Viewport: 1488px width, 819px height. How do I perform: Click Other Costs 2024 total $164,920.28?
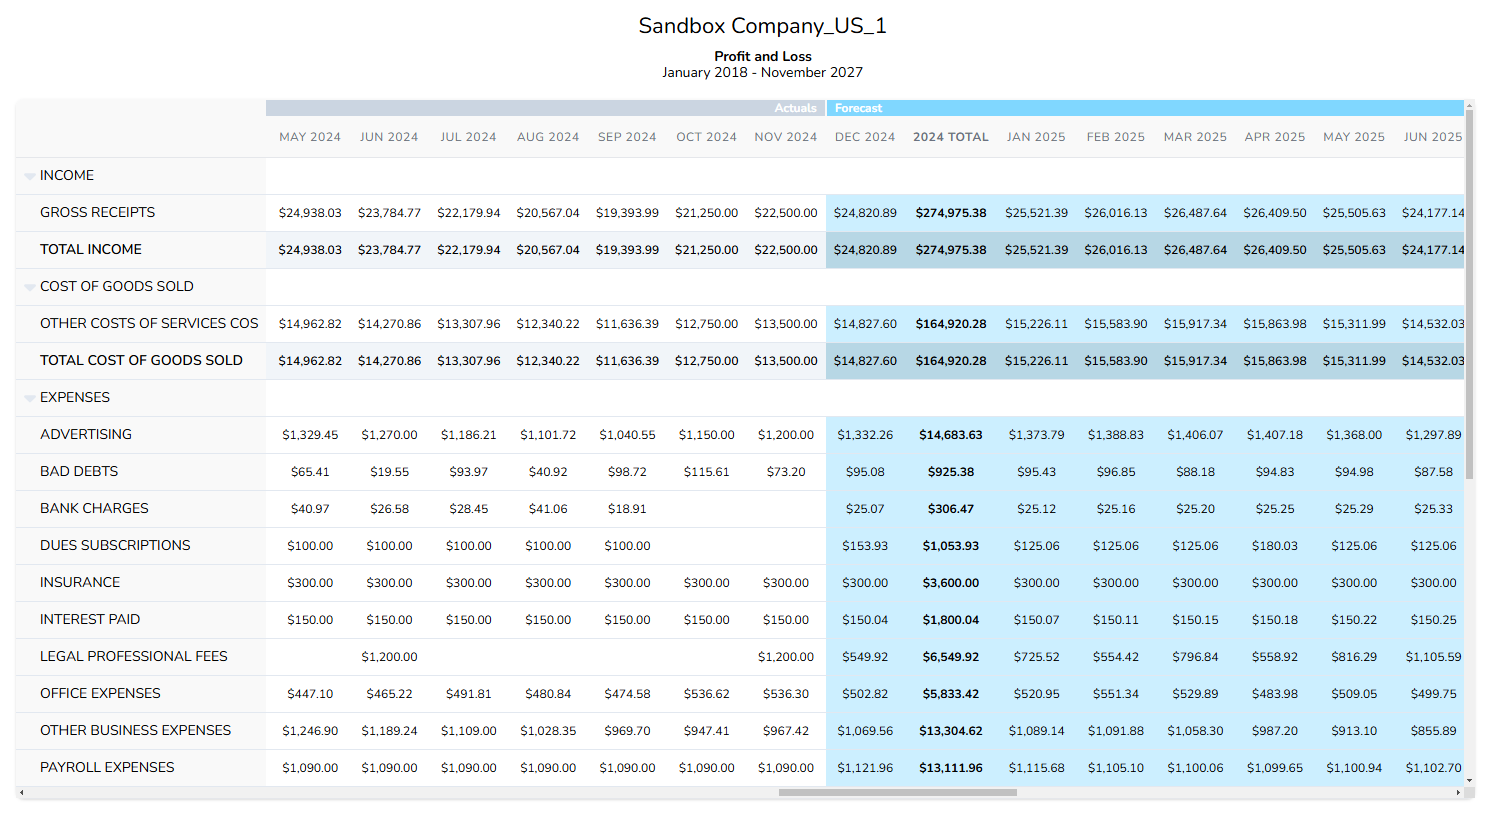951,324
